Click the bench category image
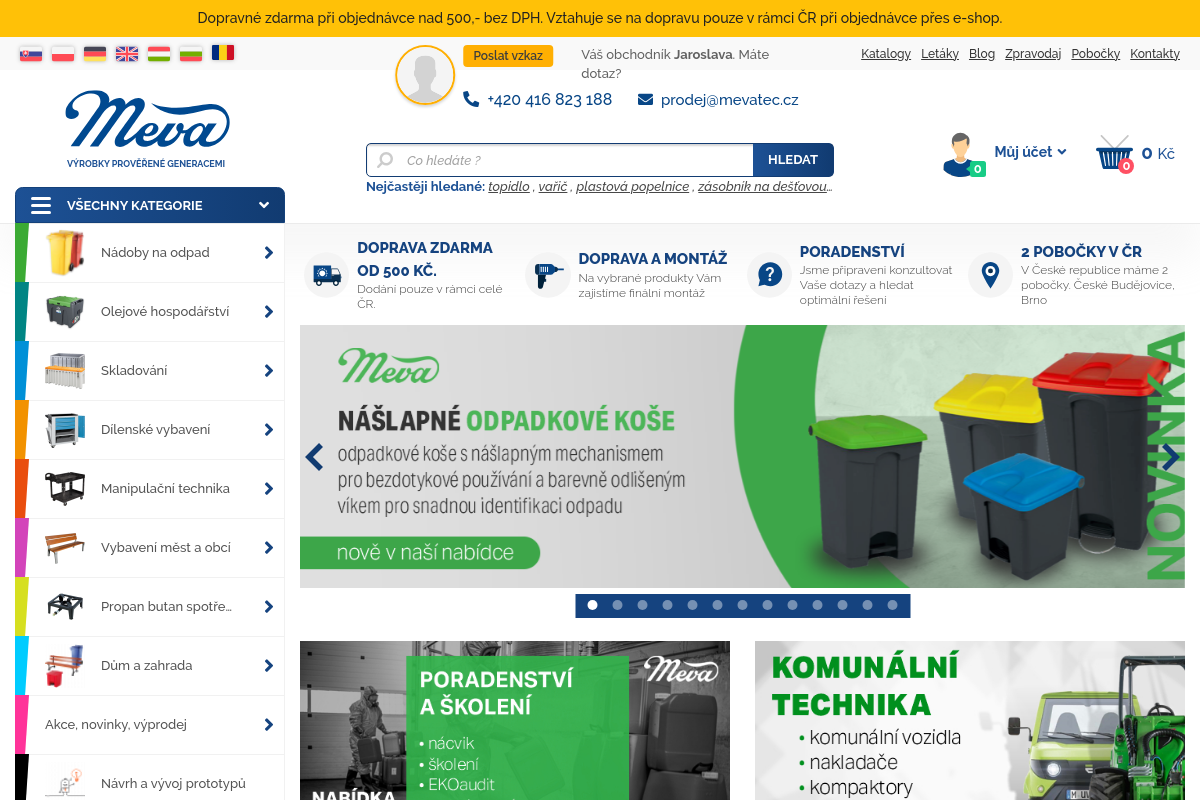The image size is (1200, 800). point(65,548)
